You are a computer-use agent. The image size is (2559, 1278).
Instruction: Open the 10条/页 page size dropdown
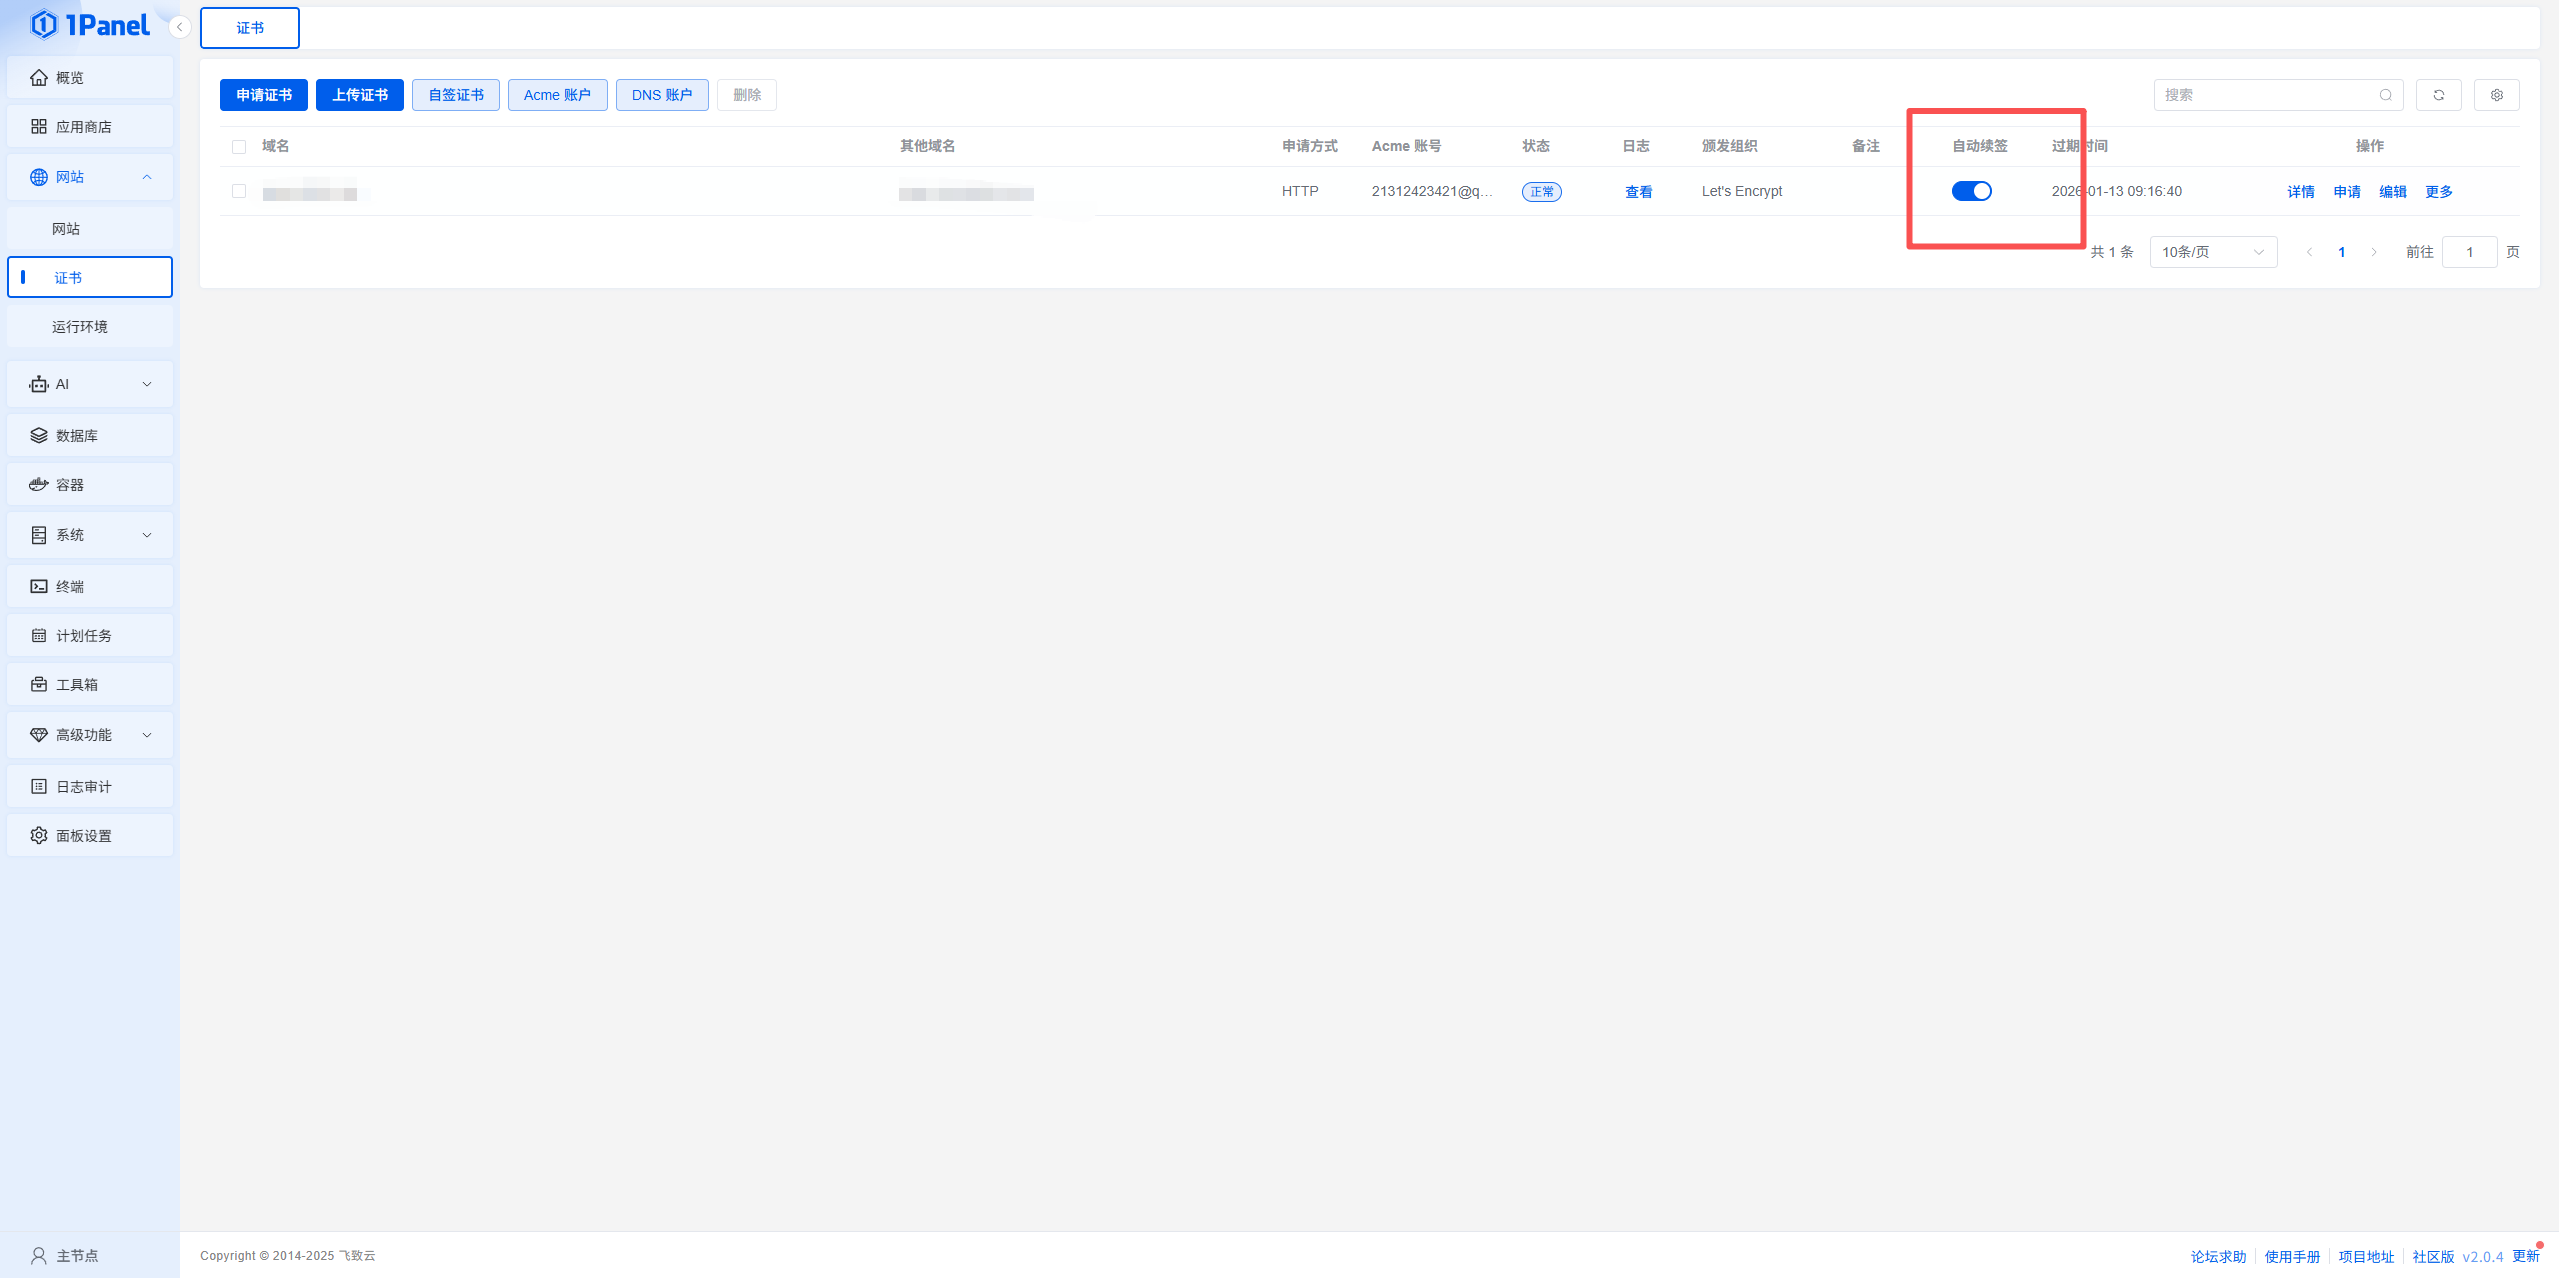coord(2212,252)
